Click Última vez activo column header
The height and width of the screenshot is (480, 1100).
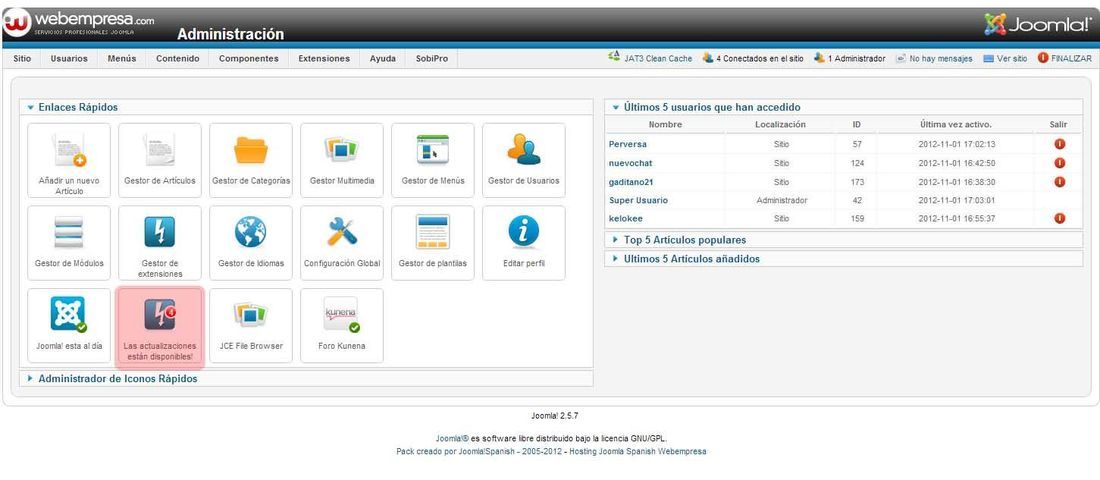[x=955, y=124]
